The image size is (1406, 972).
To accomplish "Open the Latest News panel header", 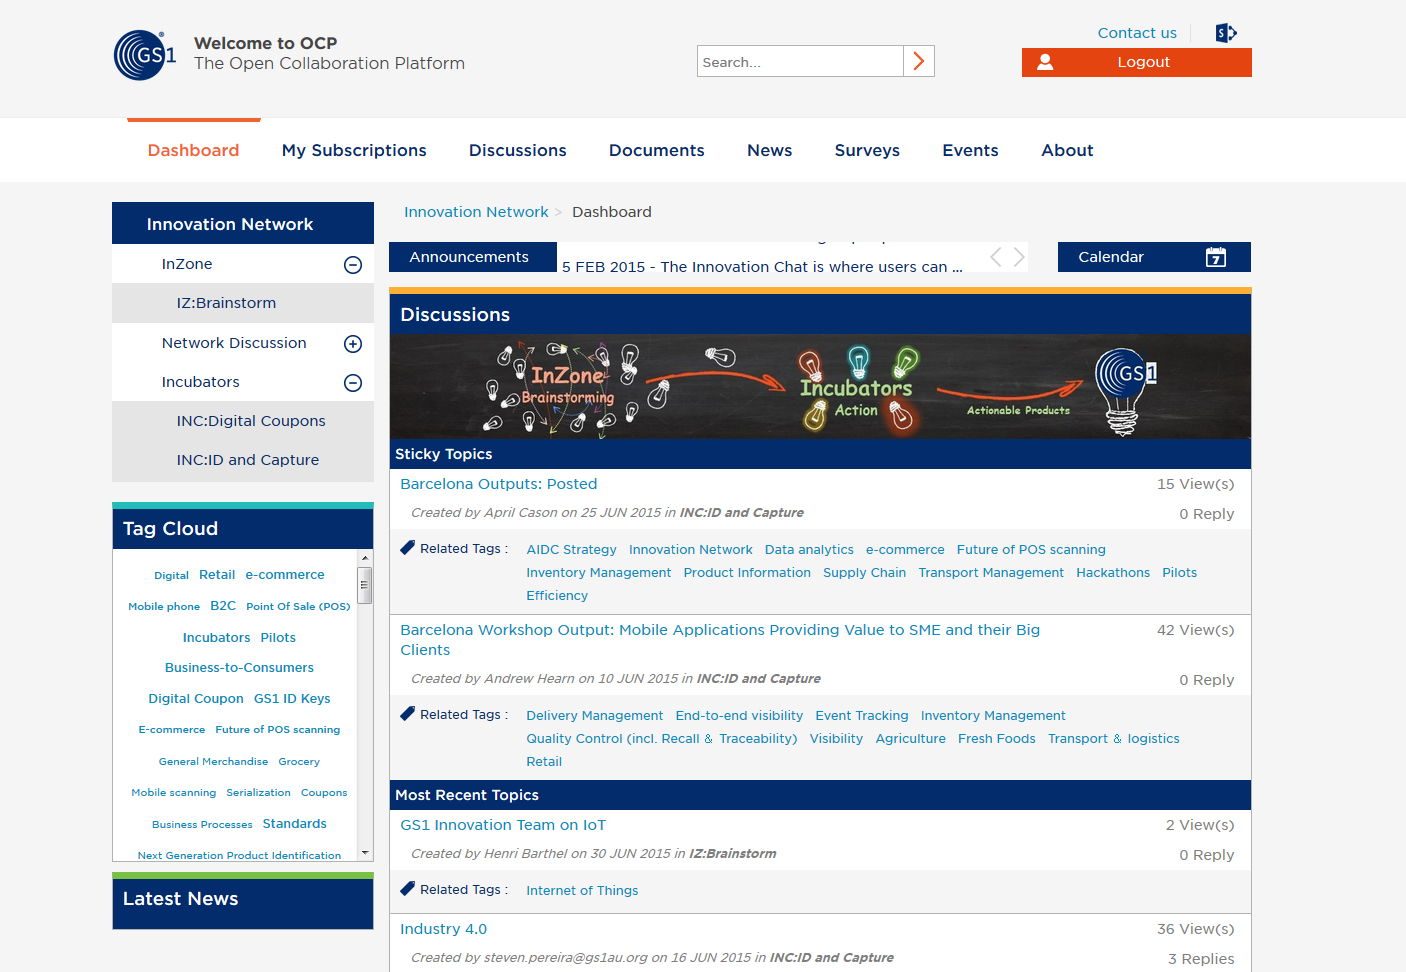I will [243, 899].
